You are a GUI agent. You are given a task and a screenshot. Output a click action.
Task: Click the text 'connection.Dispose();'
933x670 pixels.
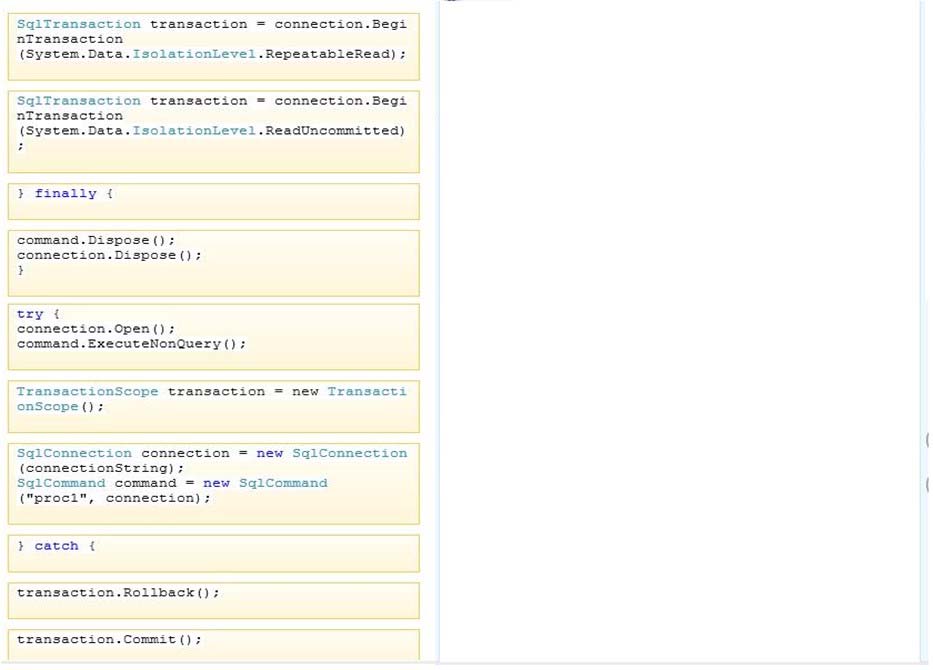coord(109,255)
